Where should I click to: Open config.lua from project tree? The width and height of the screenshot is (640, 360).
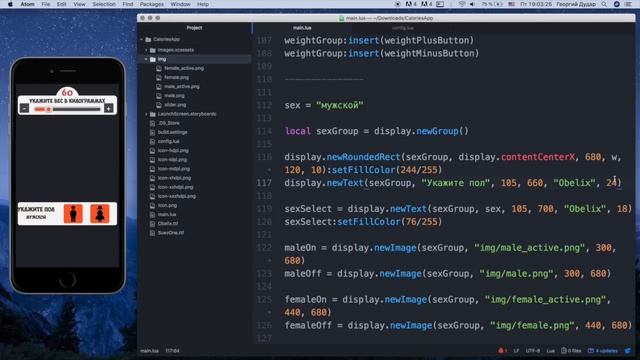click(x=169, y=141)
